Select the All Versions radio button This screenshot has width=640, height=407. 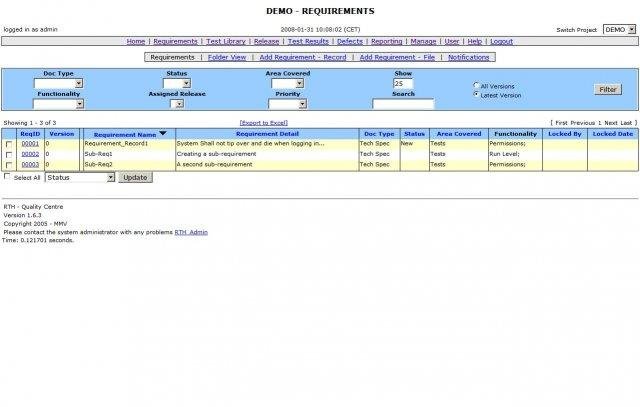click(x=476, y=86)
